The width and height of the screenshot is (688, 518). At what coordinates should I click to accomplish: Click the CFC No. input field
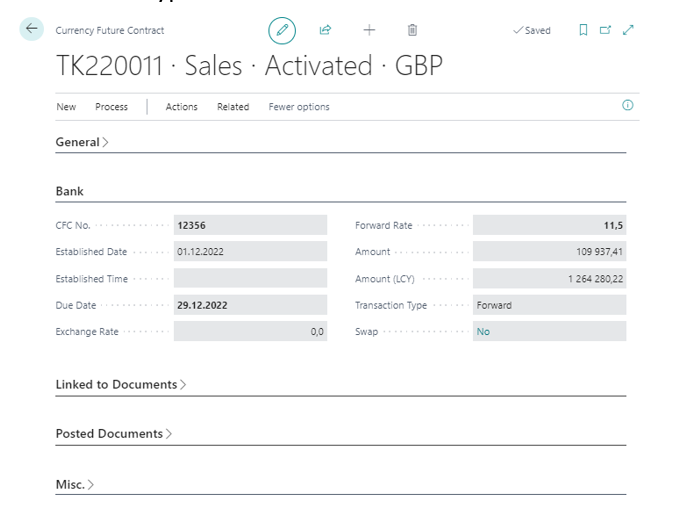250,225
